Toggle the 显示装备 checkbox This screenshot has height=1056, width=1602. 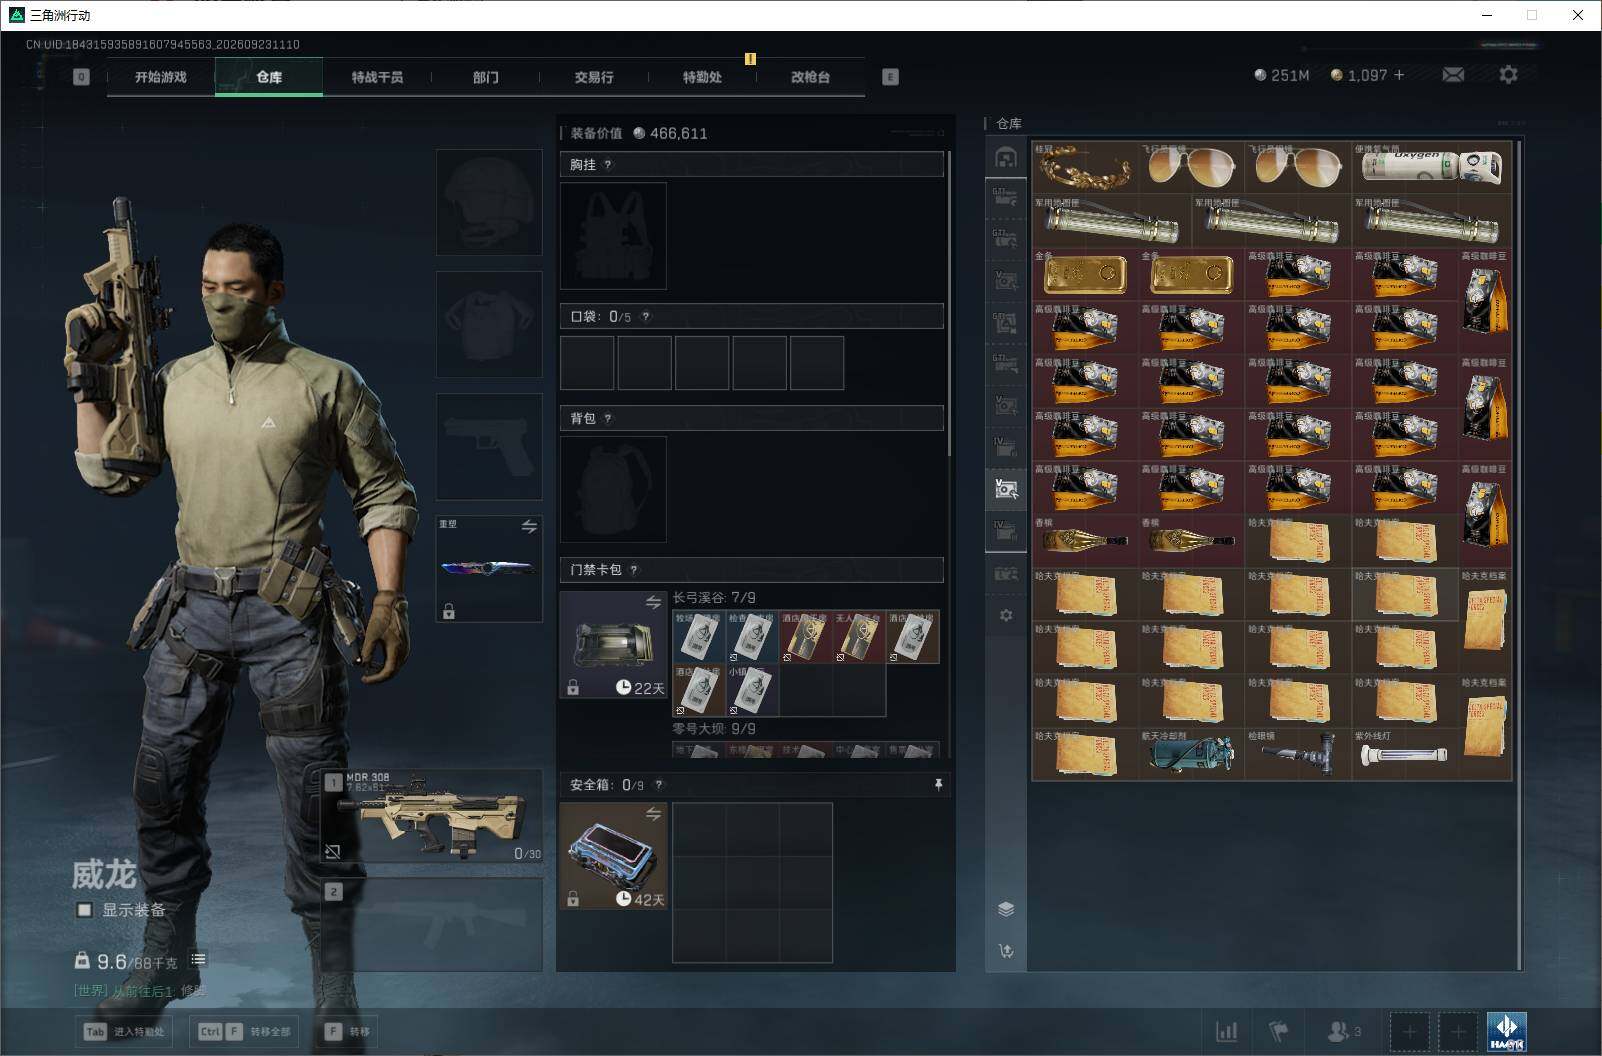(85, 910)
